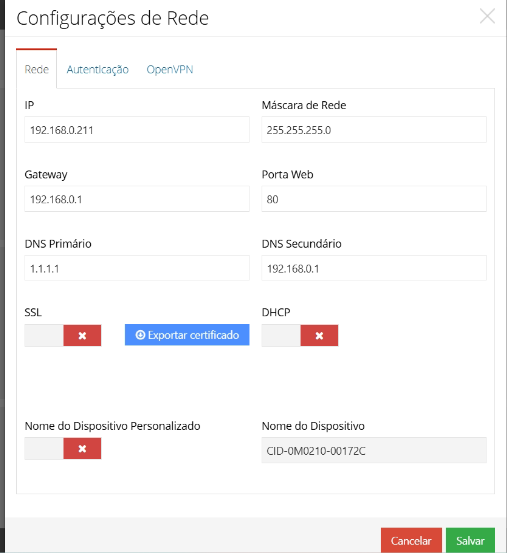The height and width of the screenshot is (553, 507).
Task: Click the red X of DHCP toggle
Action: pyautogui.click(x=319, y=335)
